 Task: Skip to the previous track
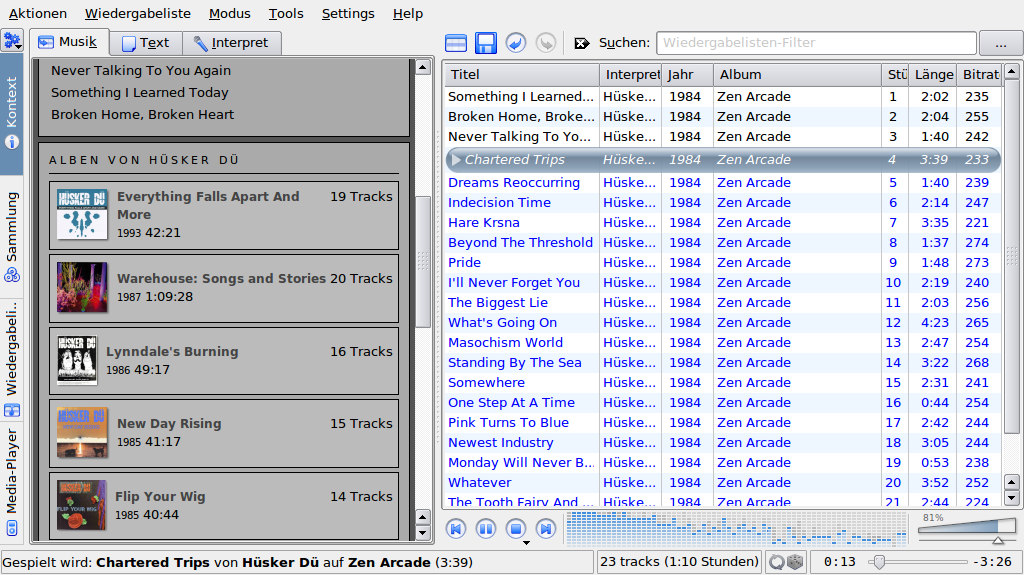tap(456, 528)
